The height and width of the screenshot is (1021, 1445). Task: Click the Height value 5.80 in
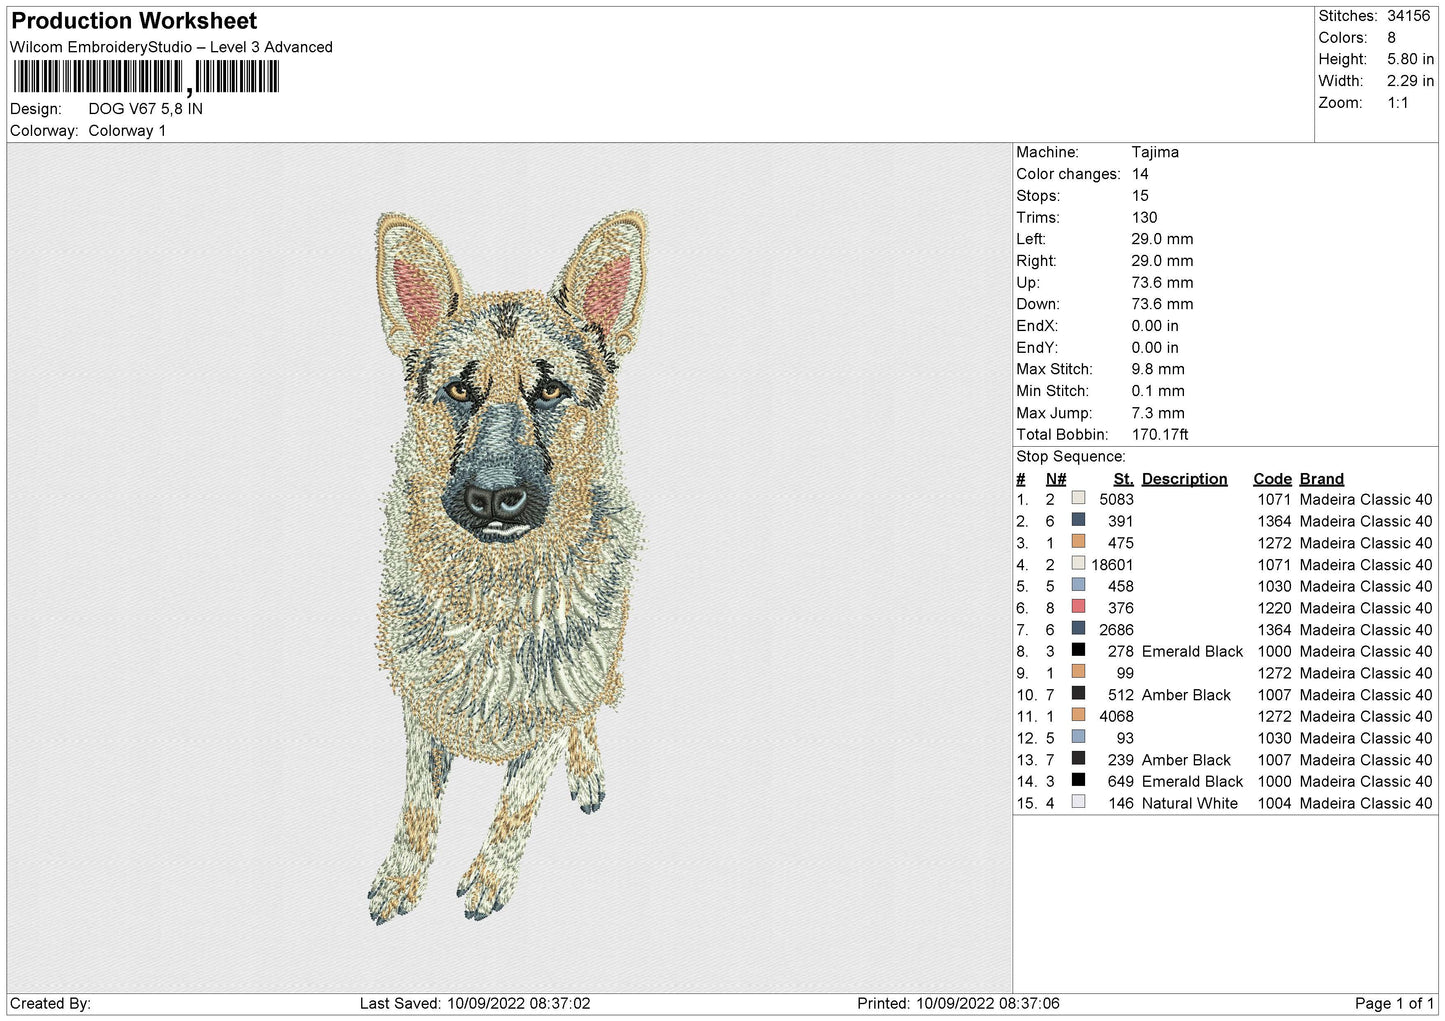pos(1410,60)
